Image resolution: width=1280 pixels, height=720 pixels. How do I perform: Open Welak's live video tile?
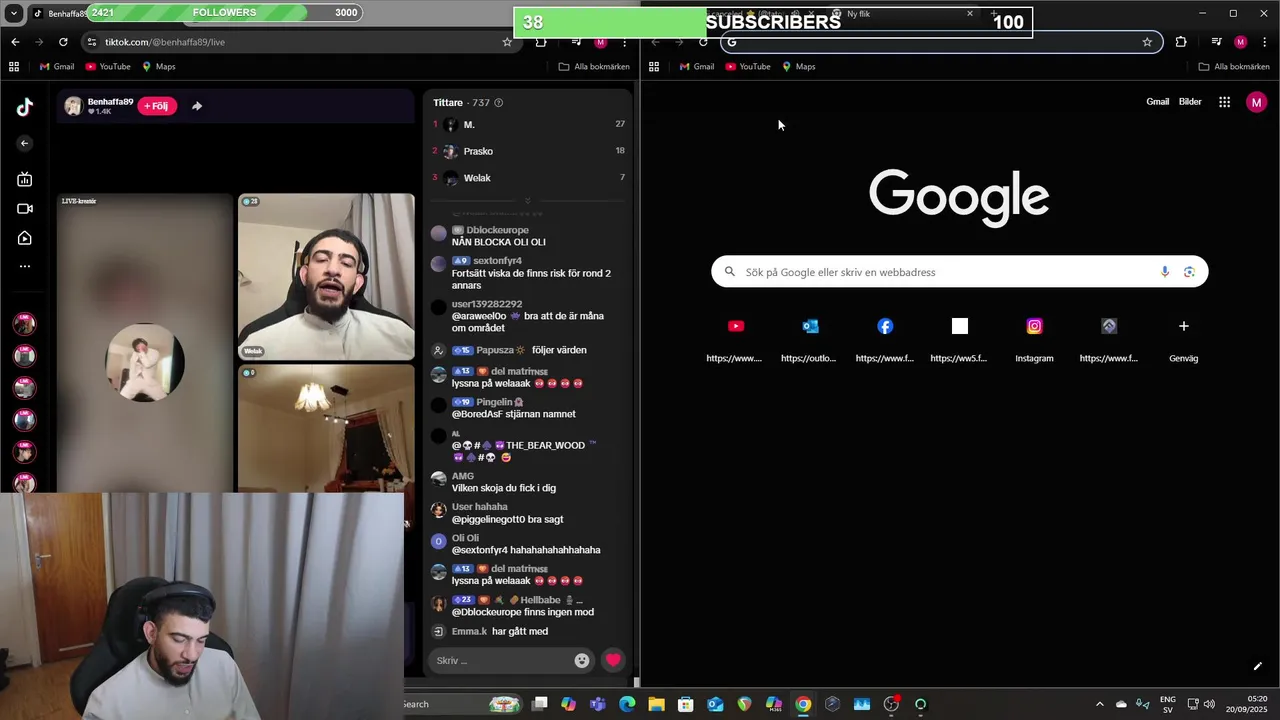(326, 277)
